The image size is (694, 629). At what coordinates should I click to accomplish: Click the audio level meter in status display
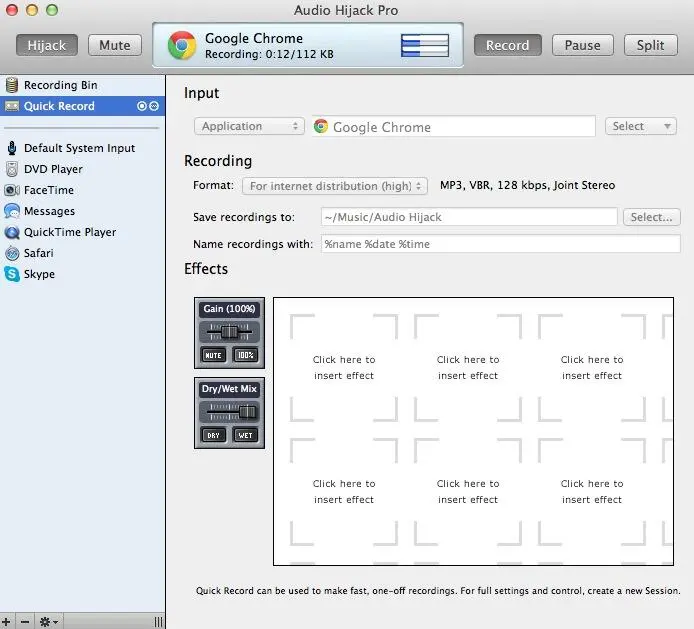(x=425, y=45)
